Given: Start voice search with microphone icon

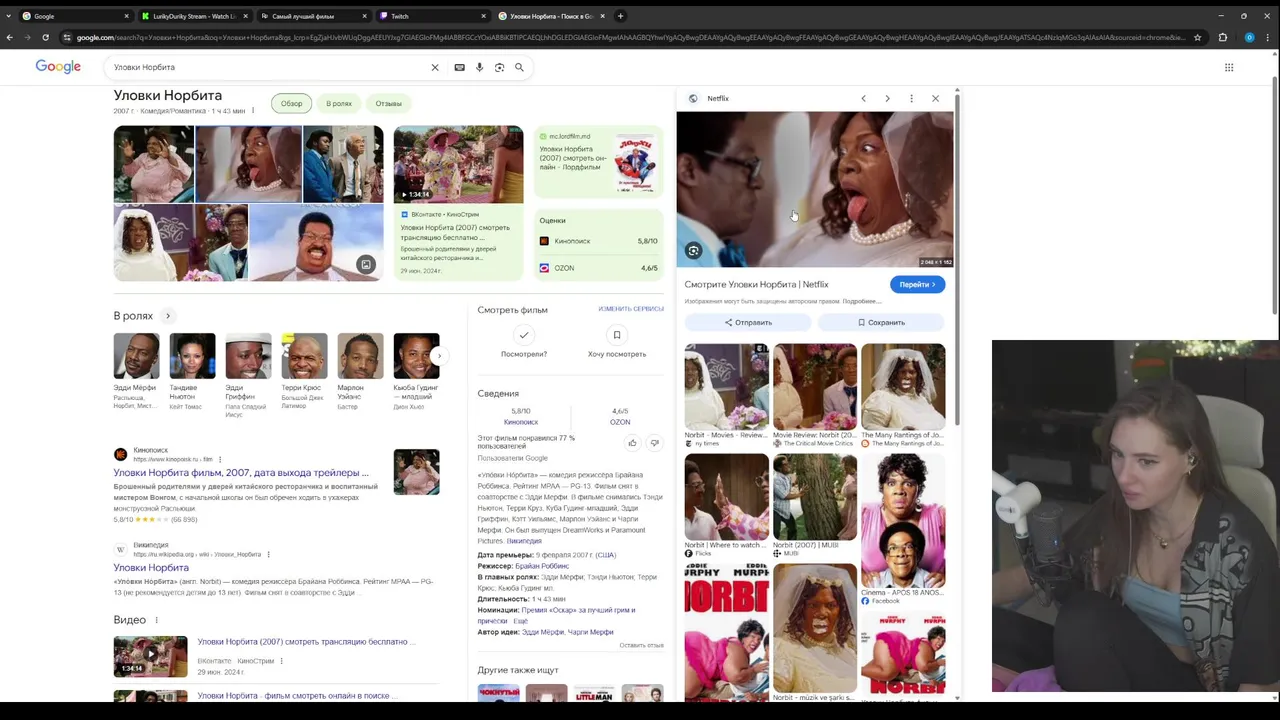Looking at the screenshot, I should pos(479,67).
